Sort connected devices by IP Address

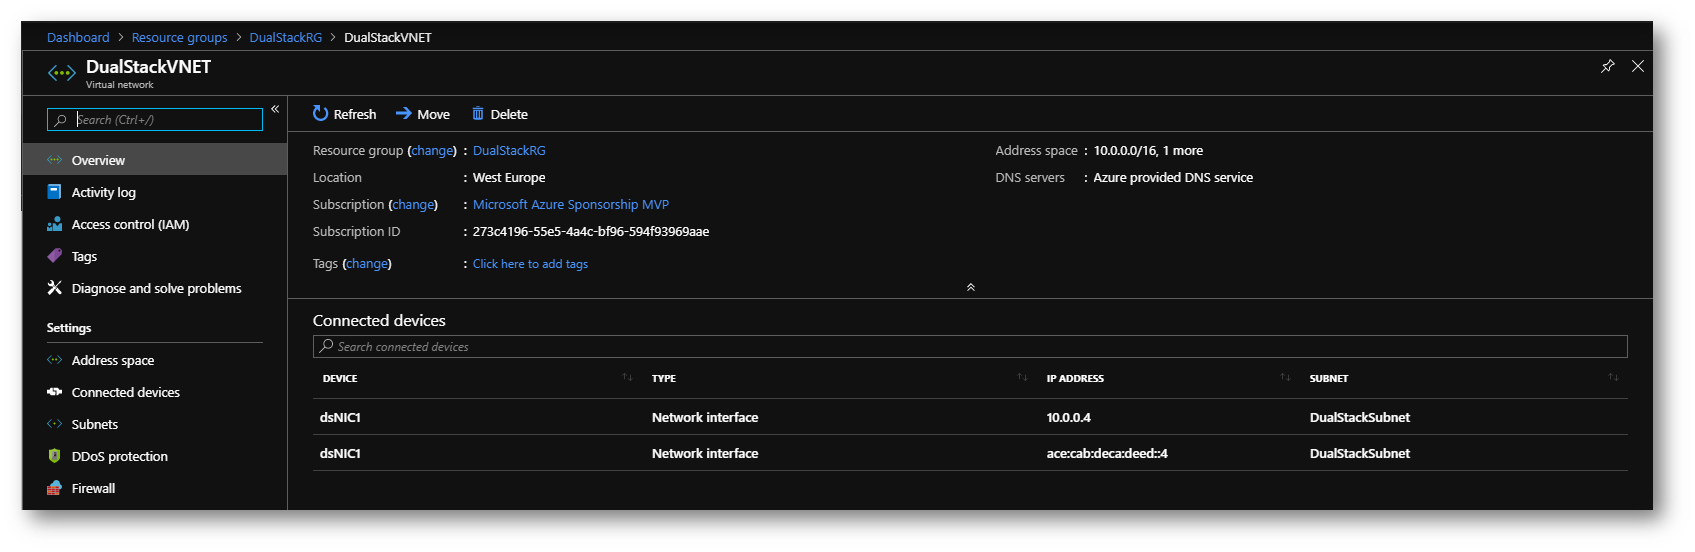(1285, 377)
